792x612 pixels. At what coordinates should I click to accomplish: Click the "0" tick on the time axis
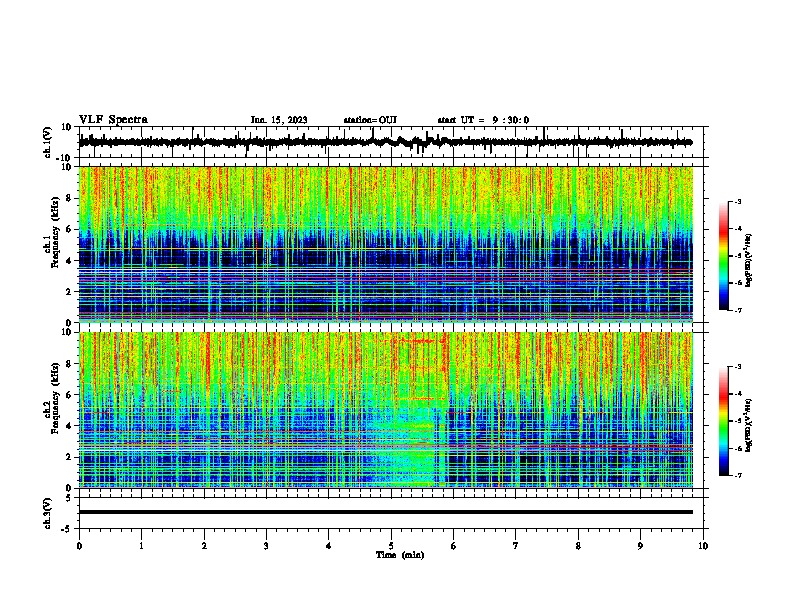(79, 546)
